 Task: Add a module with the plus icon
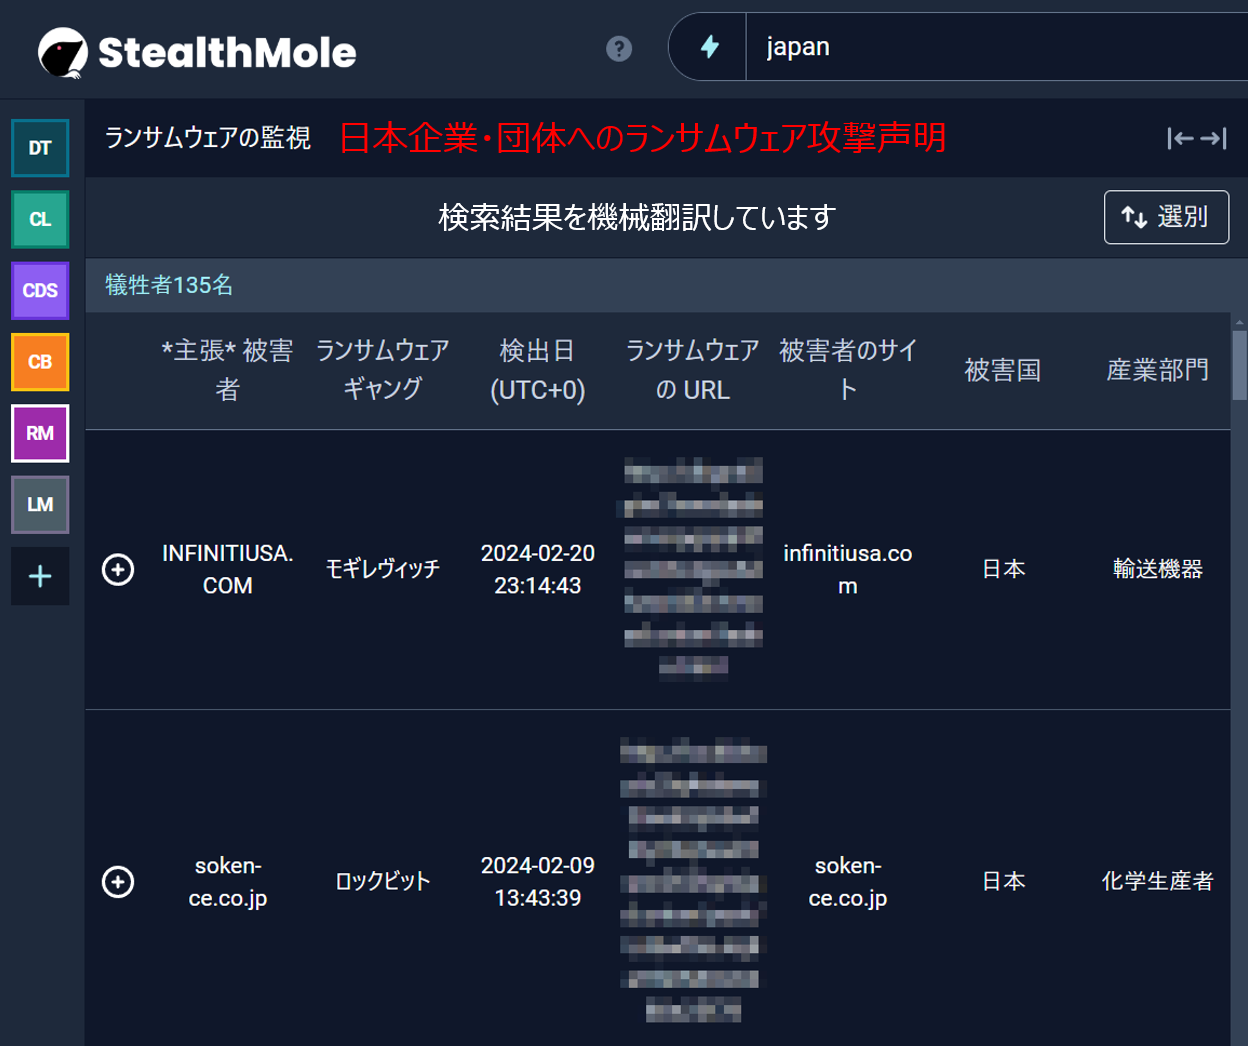tap(40, 576)
